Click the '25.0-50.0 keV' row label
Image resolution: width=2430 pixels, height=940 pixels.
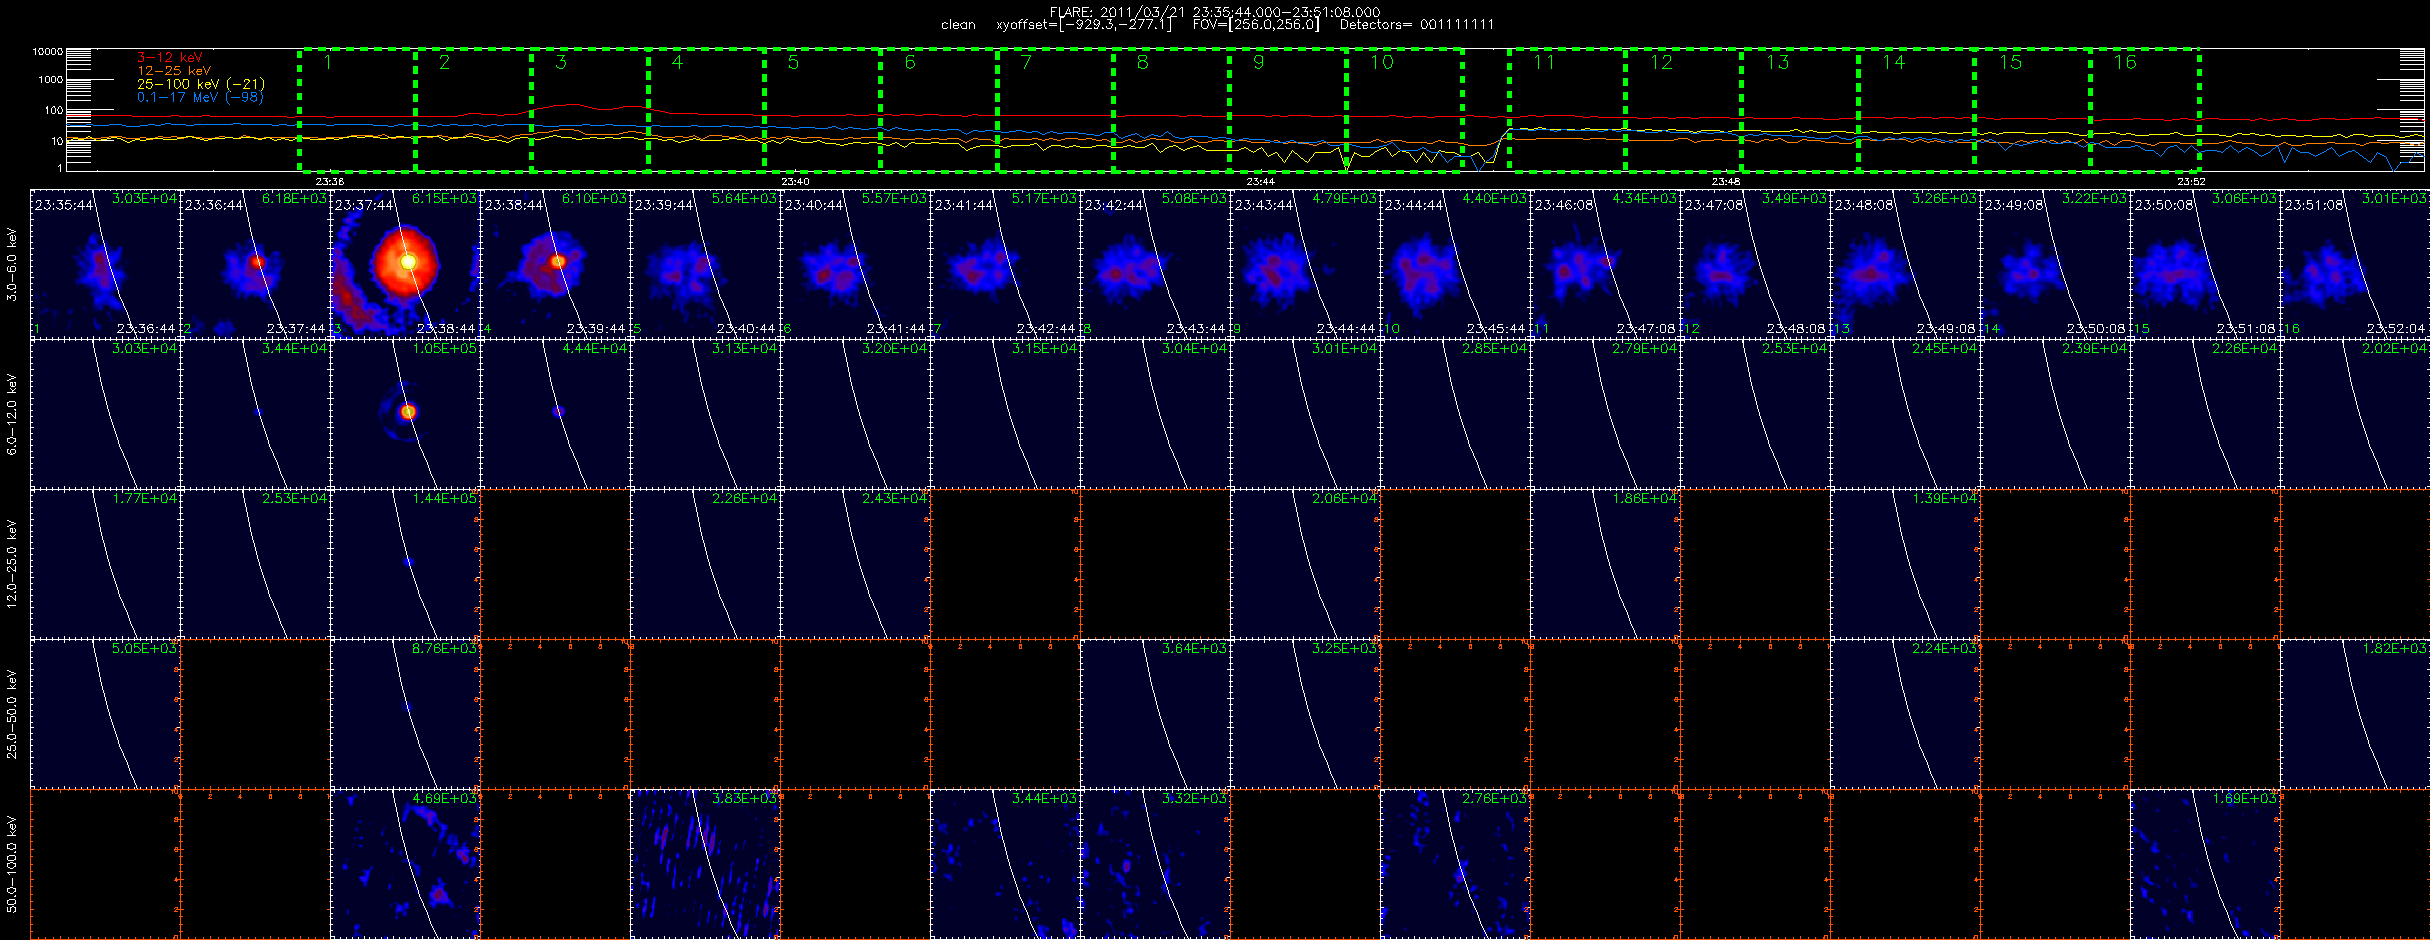[x=12, y=714]
